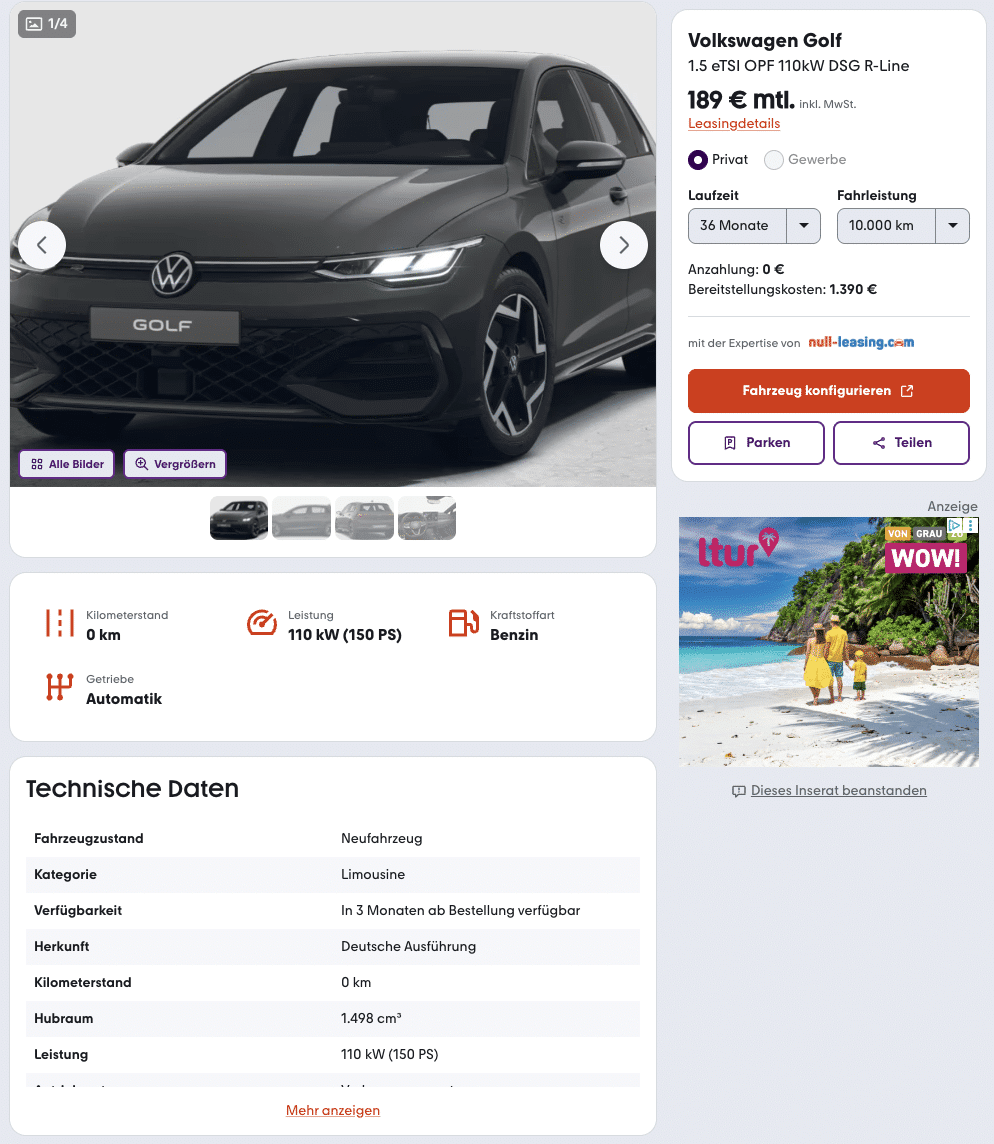Click the image counter 1/4 badge
Viewport: 994px width, 1144px height.
[47, 24]
